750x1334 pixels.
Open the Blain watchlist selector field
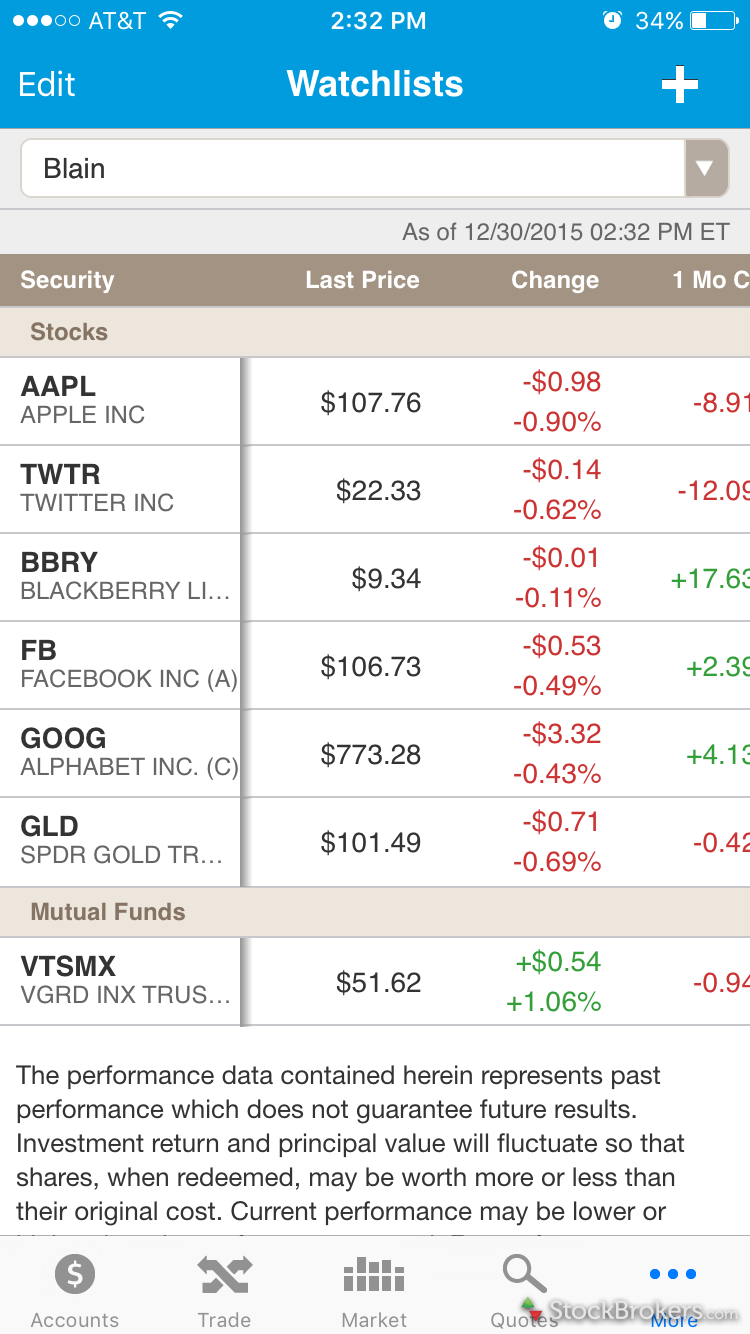click(x=352, y=169)
